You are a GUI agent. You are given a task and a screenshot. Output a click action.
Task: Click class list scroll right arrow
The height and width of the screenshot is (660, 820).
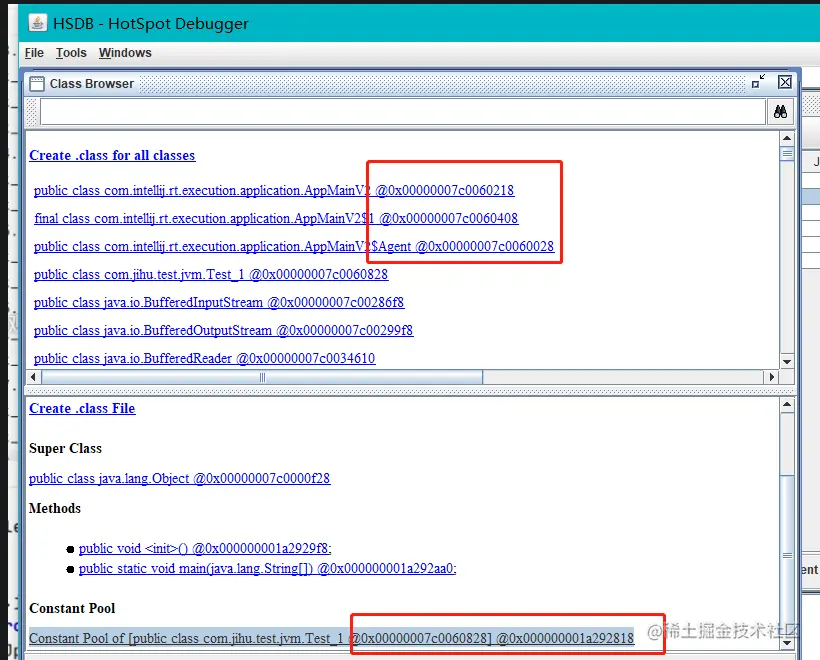(x=772, y=377)
